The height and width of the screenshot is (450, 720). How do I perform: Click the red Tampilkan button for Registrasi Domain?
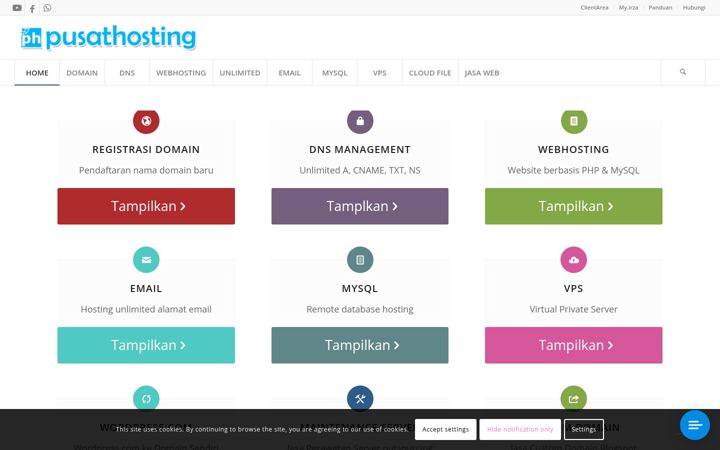click(146, 206)
